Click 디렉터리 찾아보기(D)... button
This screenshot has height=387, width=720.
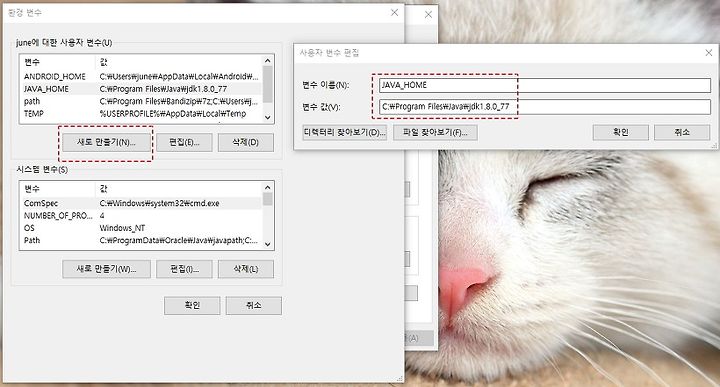click(344, 132)
